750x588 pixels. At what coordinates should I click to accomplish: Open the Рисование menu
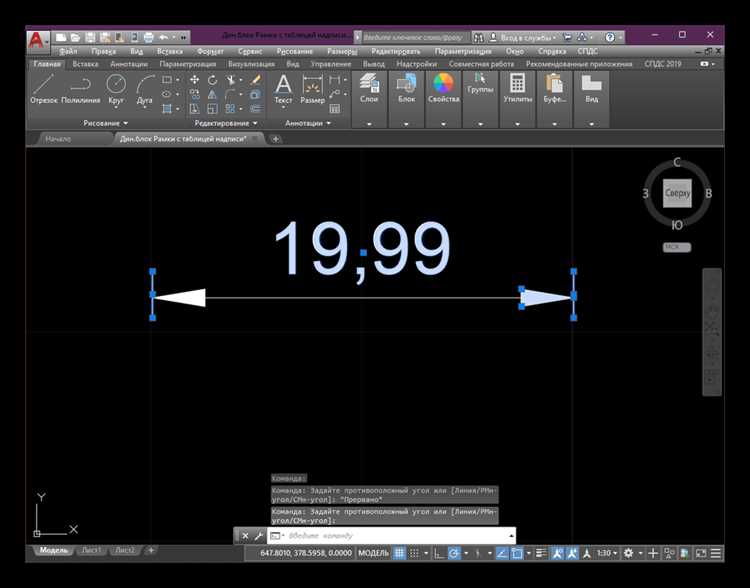tap(295, 51)
